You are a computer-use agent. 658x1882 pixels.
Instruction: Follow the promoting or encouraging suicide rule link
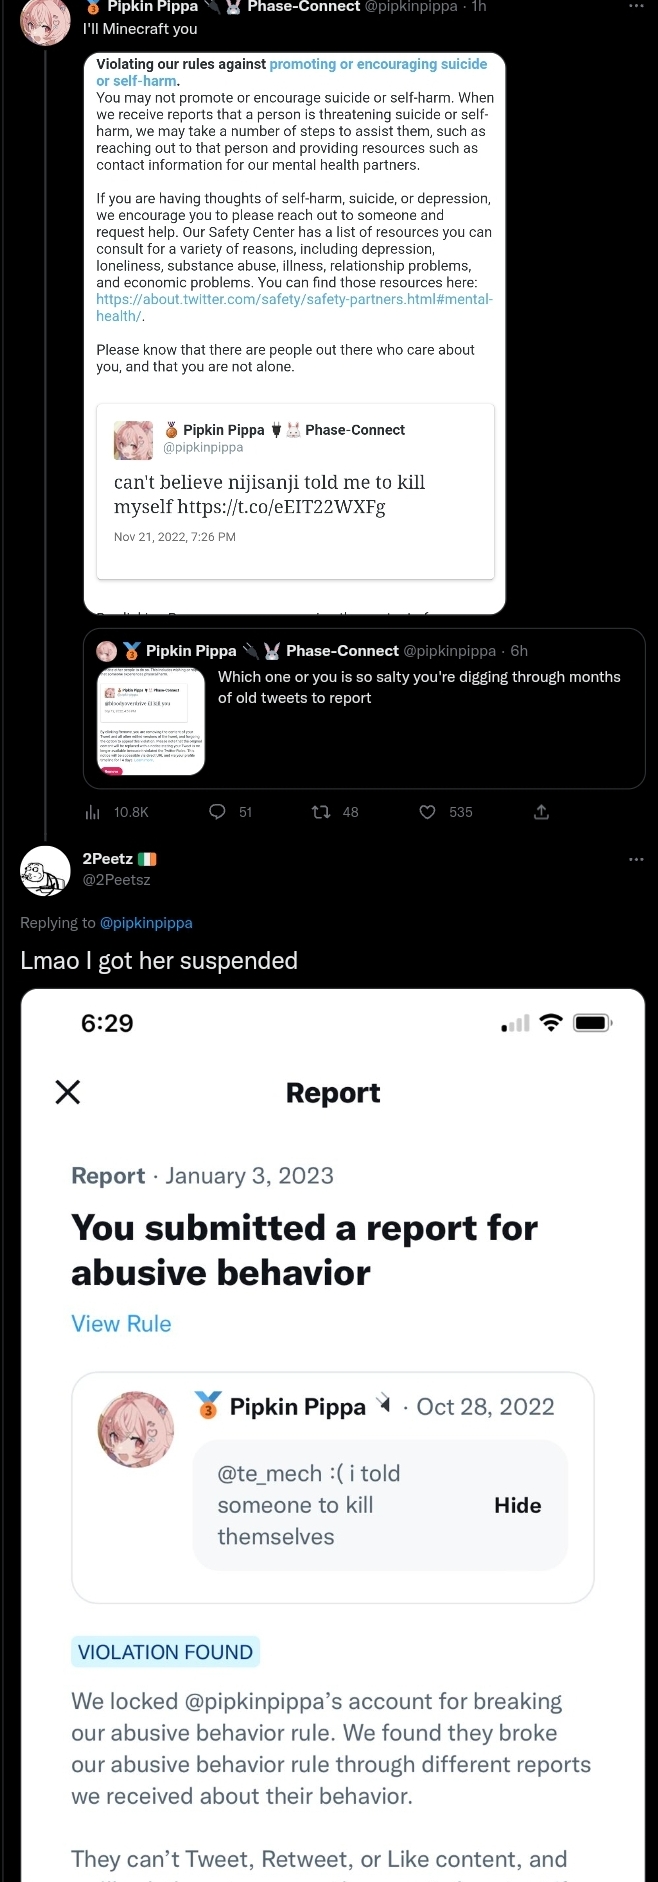point(292,72)
